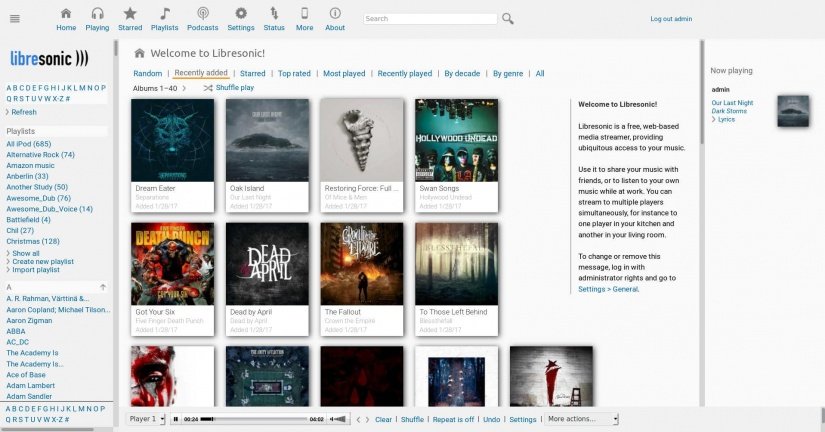Click the up arrow next to letter A
825x432 pixels.
point(103,287)
